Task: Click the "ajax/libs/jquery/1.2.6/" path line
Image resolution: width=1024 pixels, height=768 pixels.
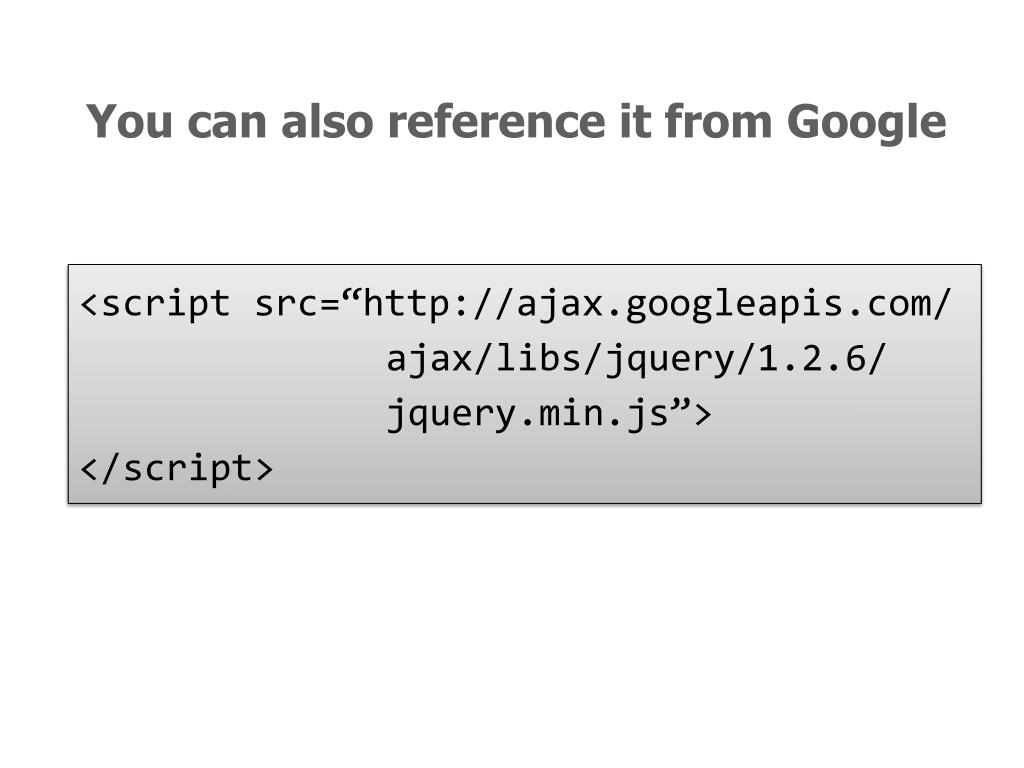Action: [x=636, y=359]
